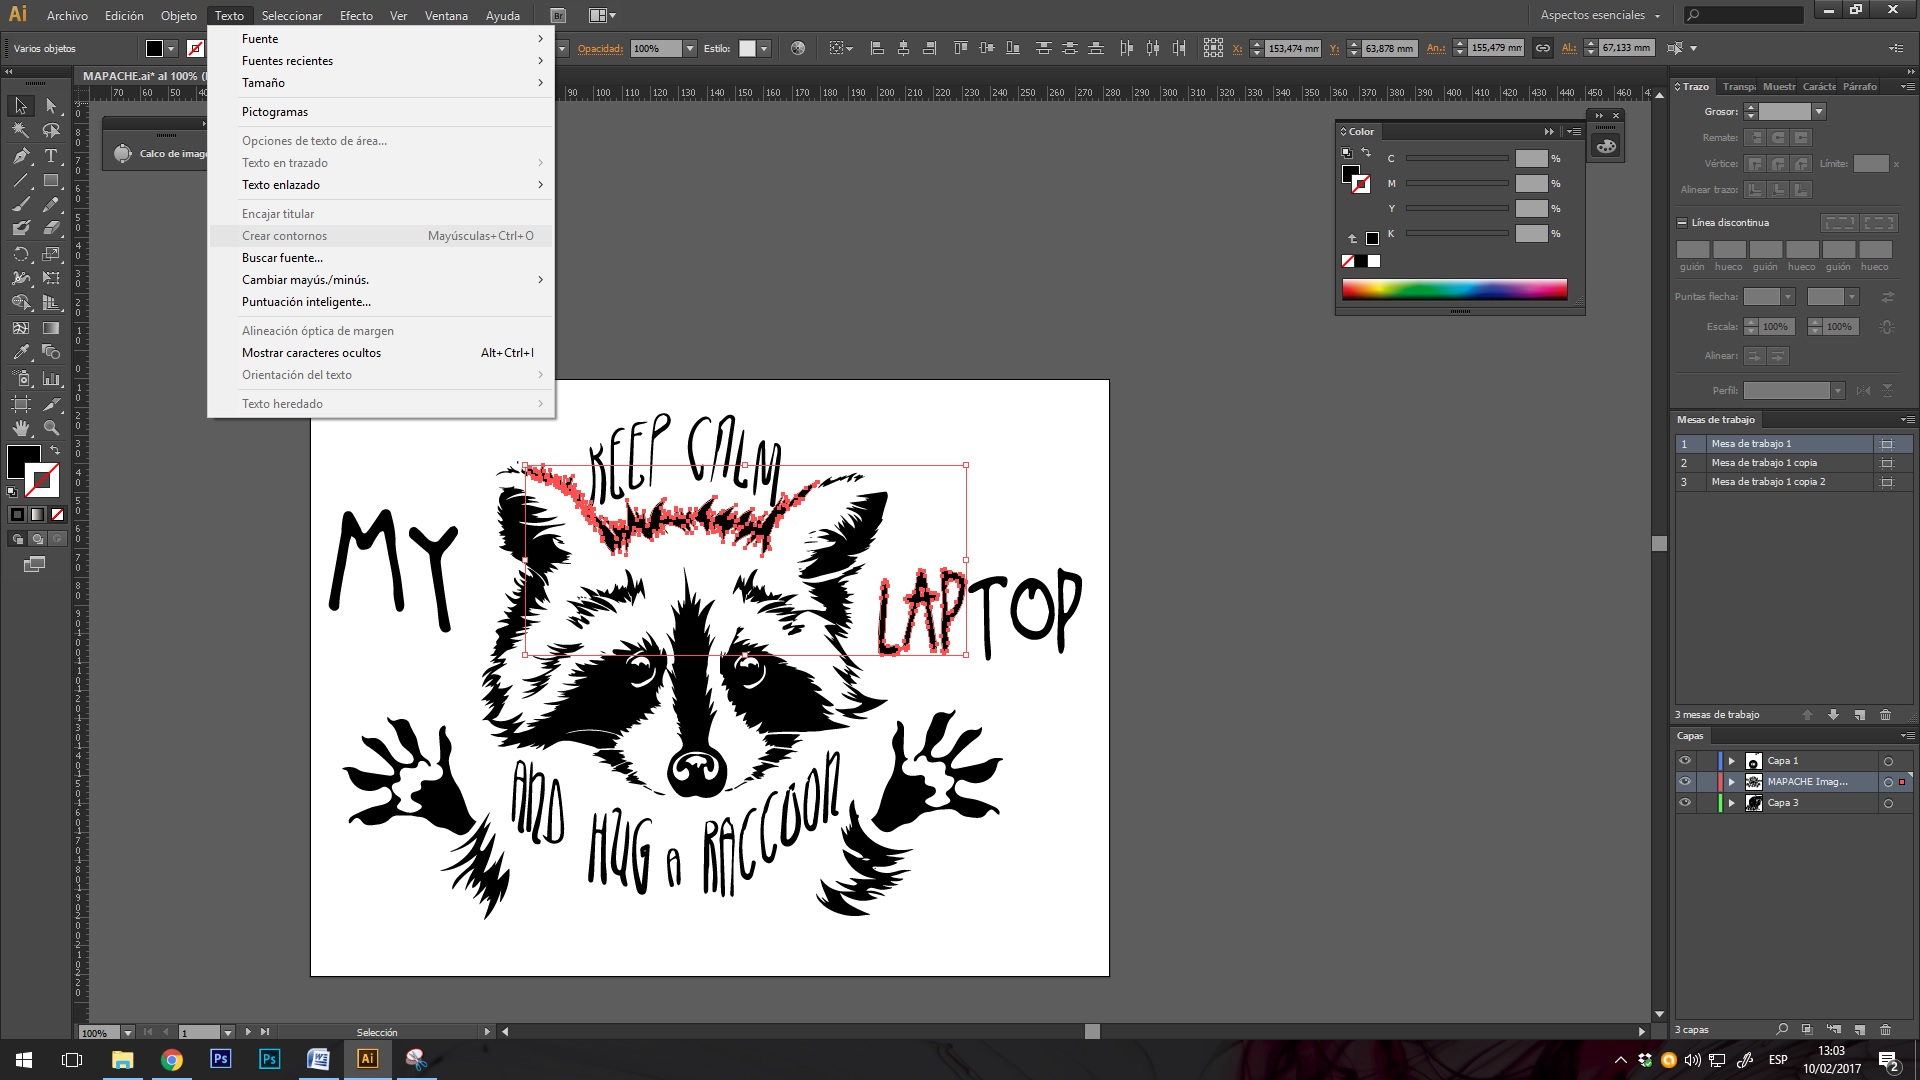Click the Cyan (C) slider track
The height and width of the screenshot is (1080, 1920).
(1457, 159)
